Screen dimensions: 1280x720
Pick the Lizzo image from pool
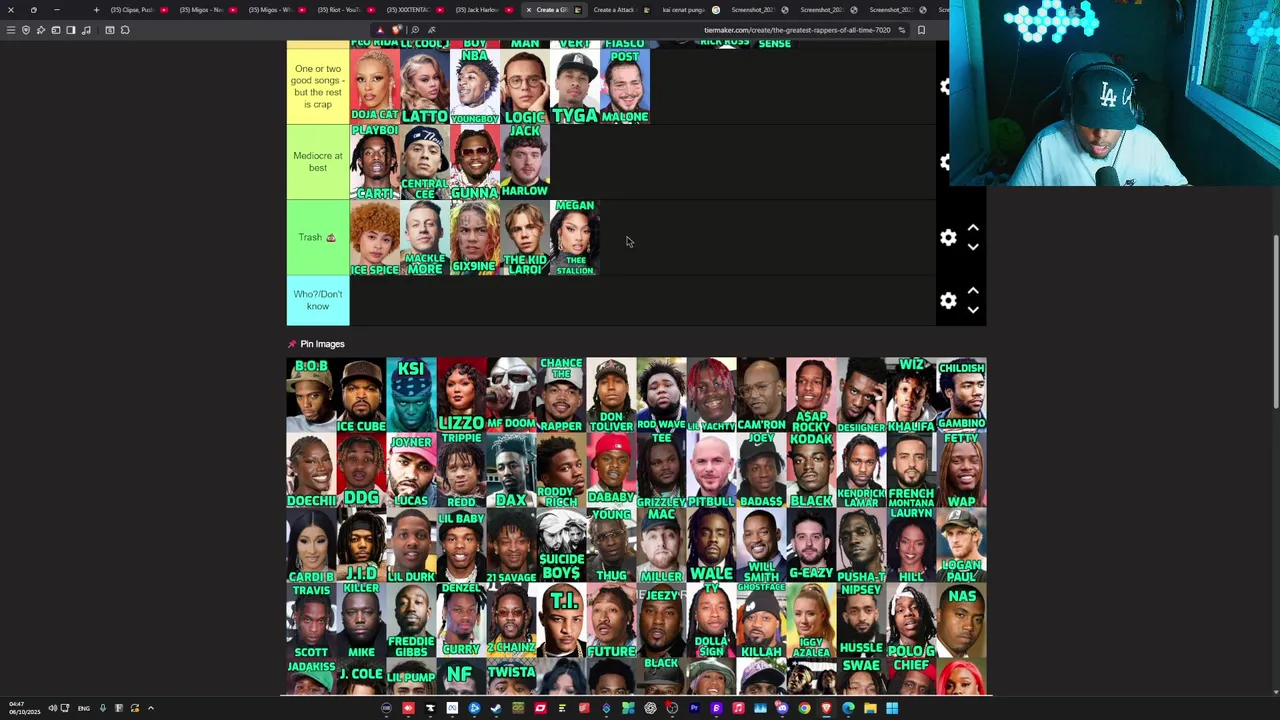[x=461, y=395]
